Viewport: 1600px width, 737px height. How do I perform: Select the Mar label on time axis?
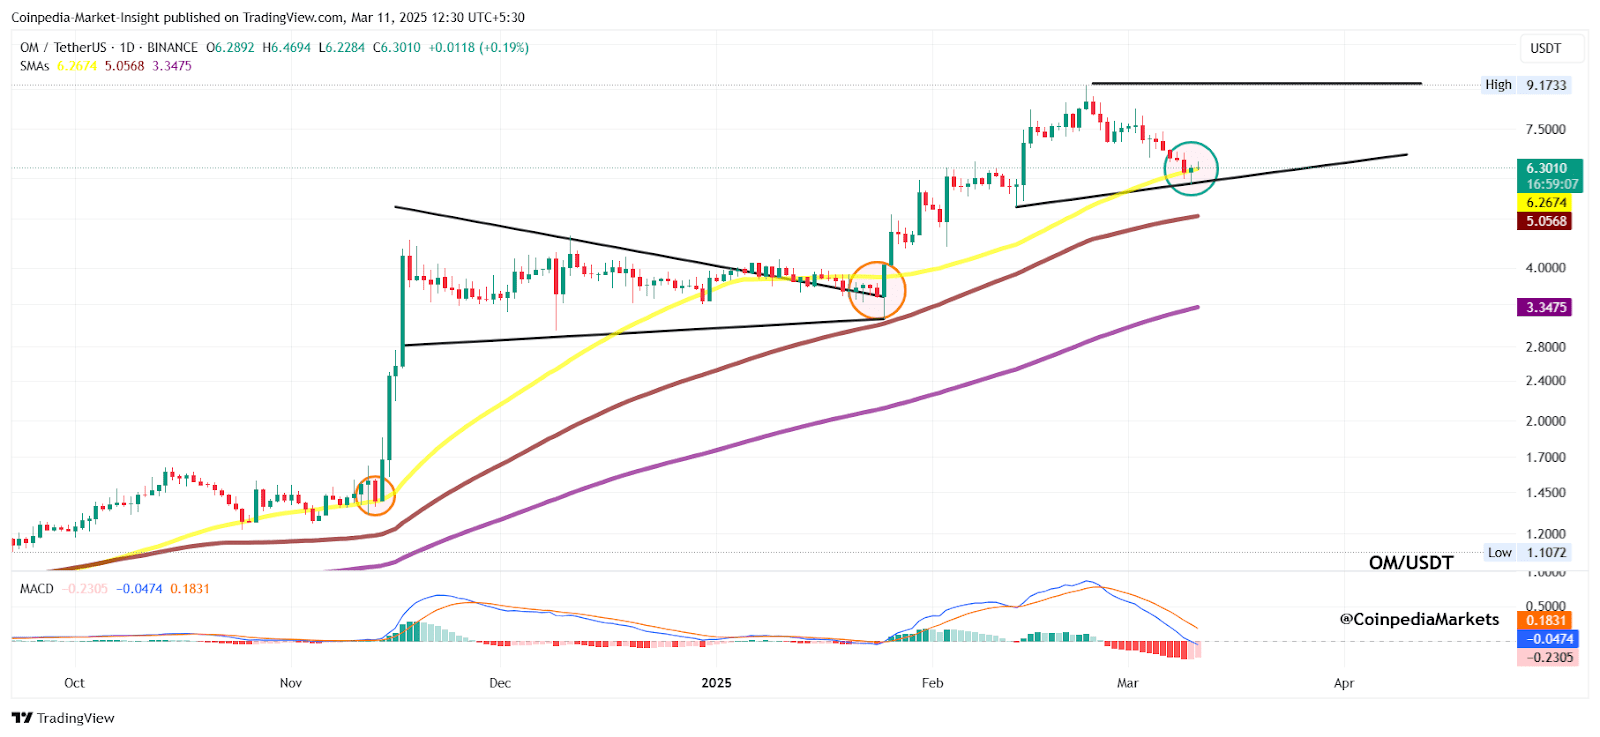pyautogui.click(x=1127, y=683)
